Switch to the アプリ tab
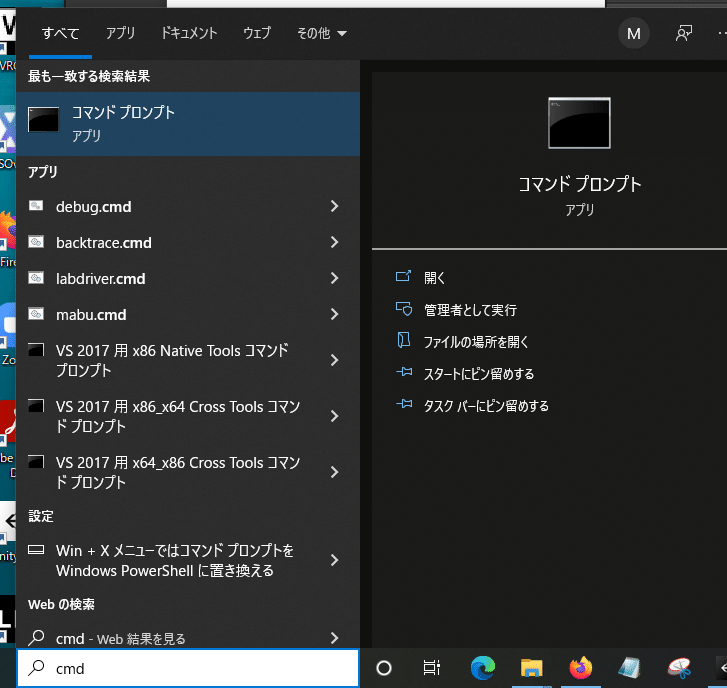Viewport: 727px width, 688px height. coord(120,33)
